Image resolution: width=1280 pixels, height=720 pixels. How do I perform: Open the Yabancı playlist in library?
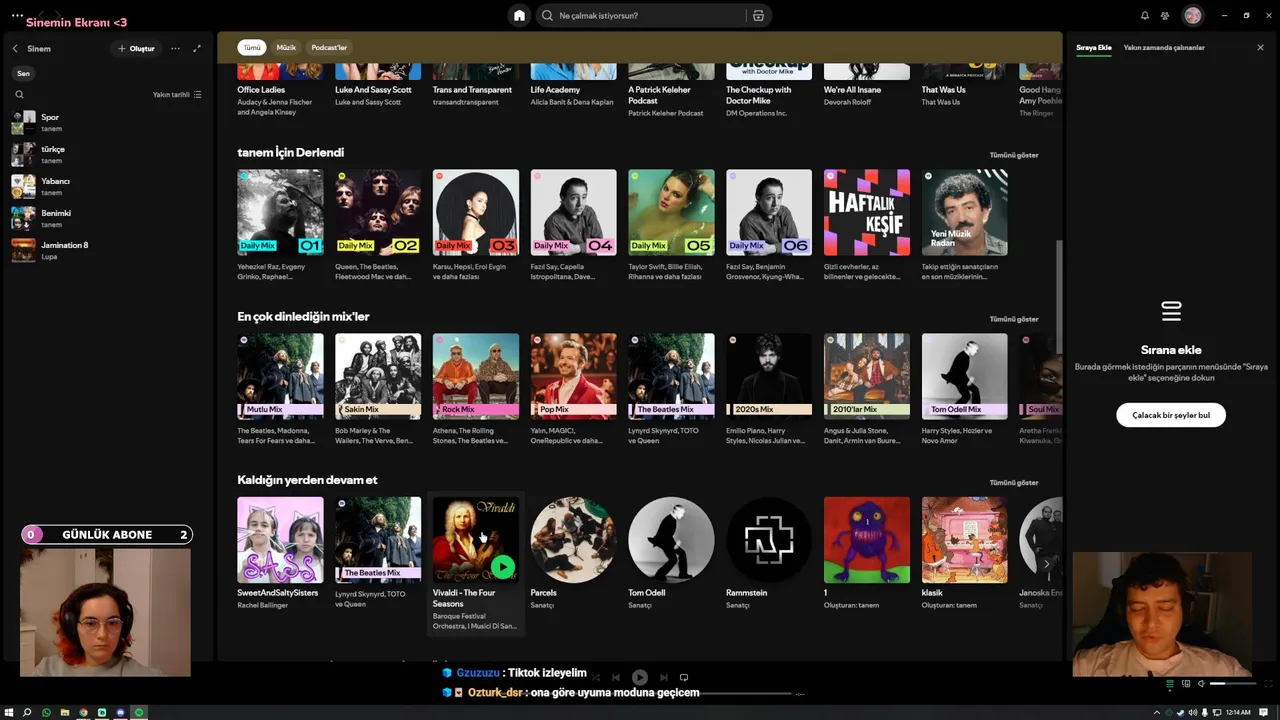[x=107, y=186]
